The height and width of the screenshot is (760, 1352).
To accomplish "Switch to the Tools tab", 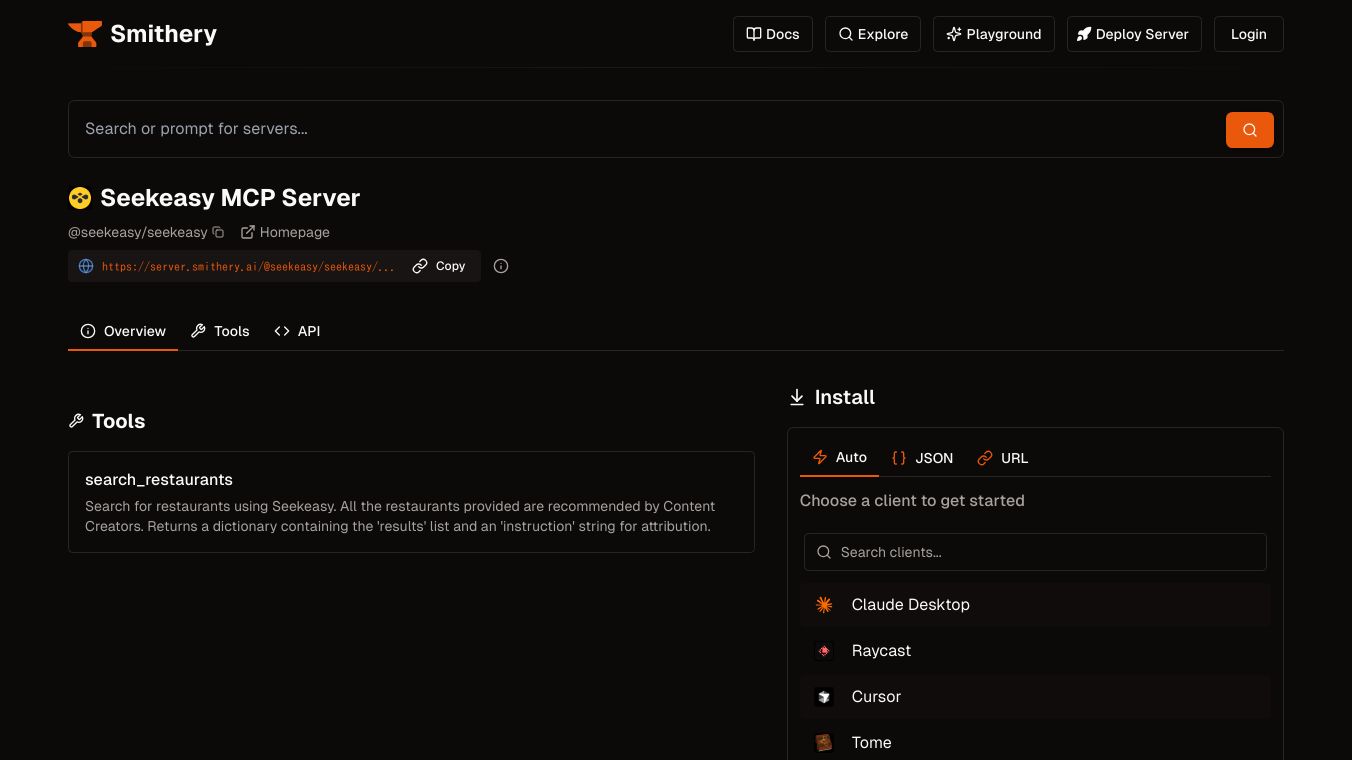I will [220, 331].
